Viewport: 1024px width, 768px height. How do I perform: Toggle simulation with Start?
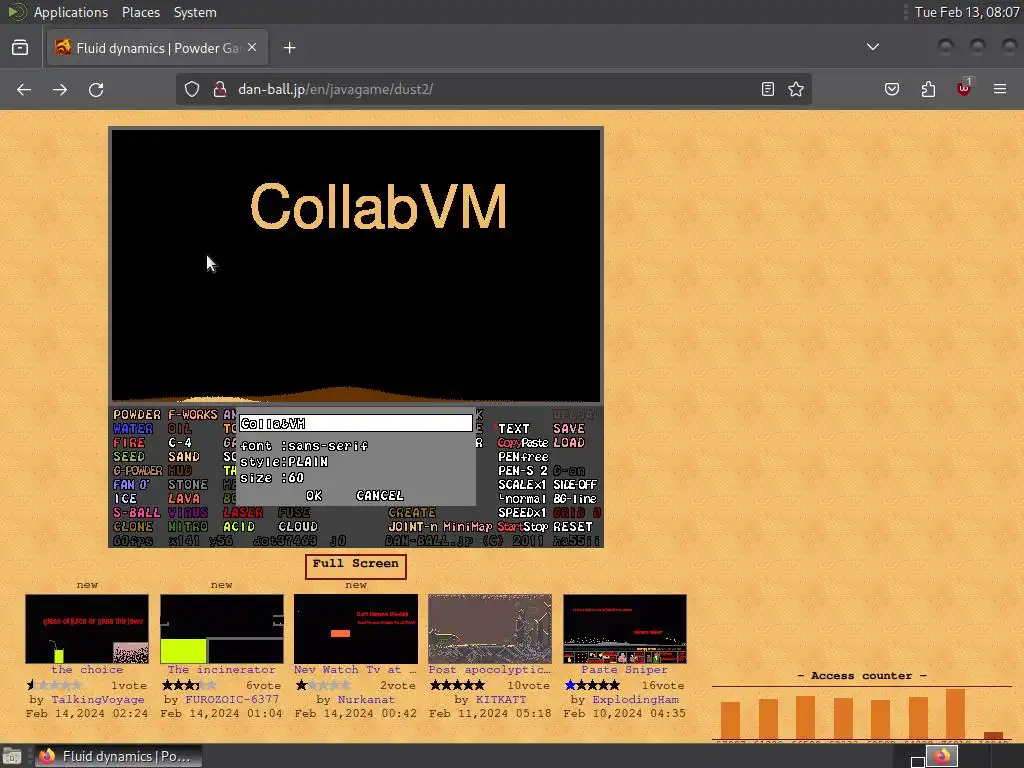tap(509, 526)
